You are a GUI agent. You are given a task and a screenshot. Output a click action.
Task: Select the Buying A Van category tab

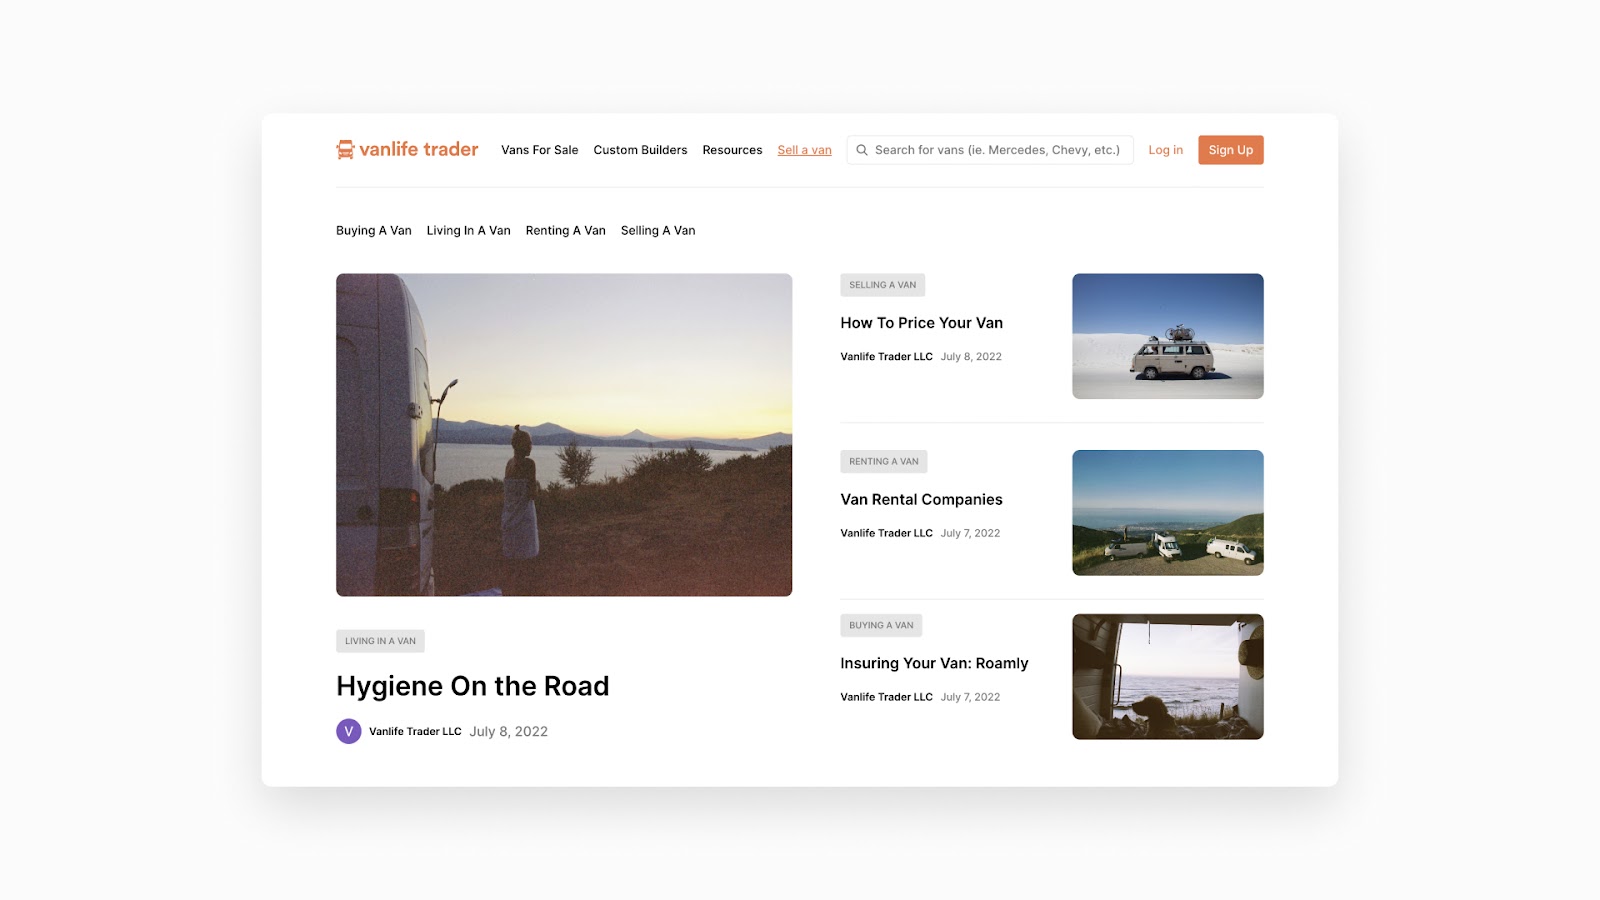(x=374, y=230)
